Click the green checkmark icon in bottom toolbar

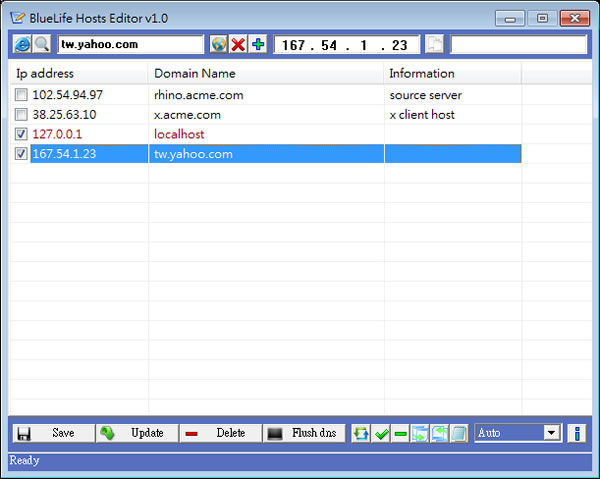click(381, 433)
